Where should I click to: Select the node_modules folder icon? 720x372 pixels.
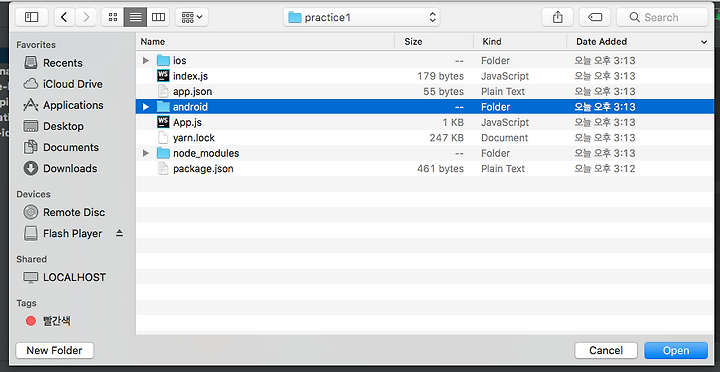click(x=163, y=153)
